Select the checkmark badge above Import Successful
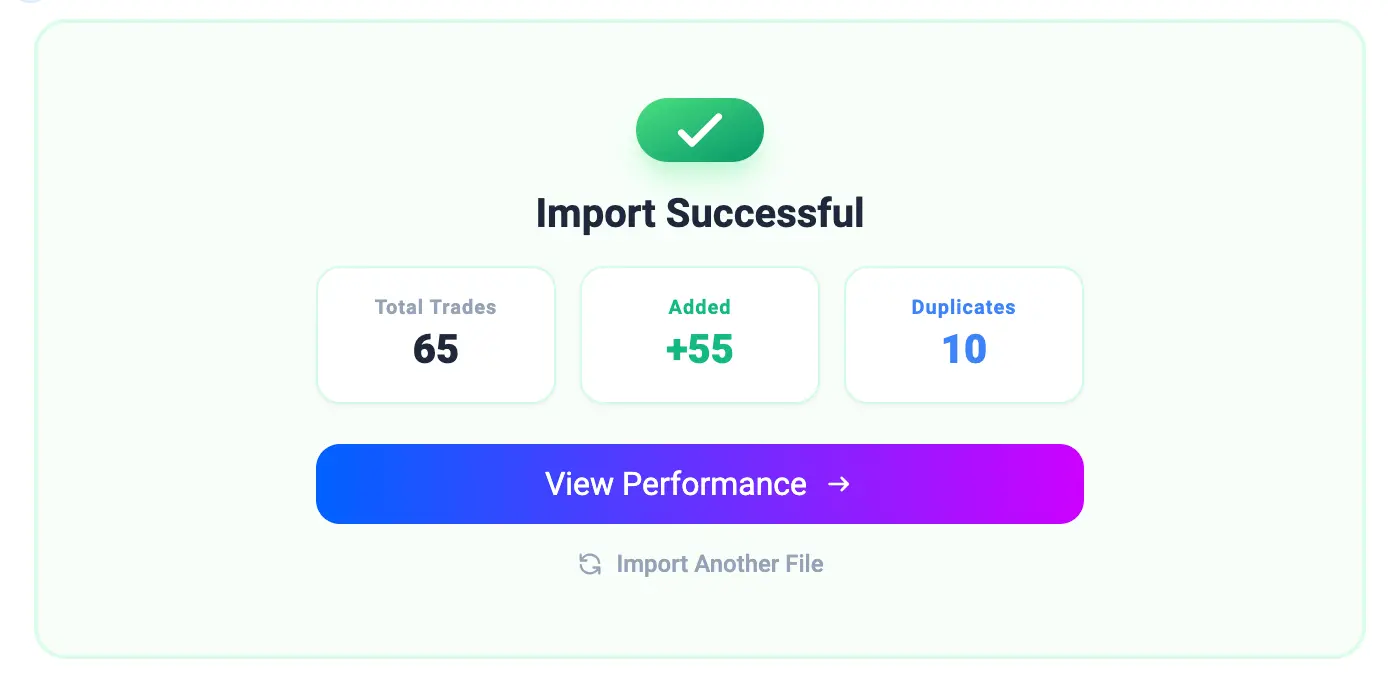This screenshot has height=674, width=1388. 700,129
